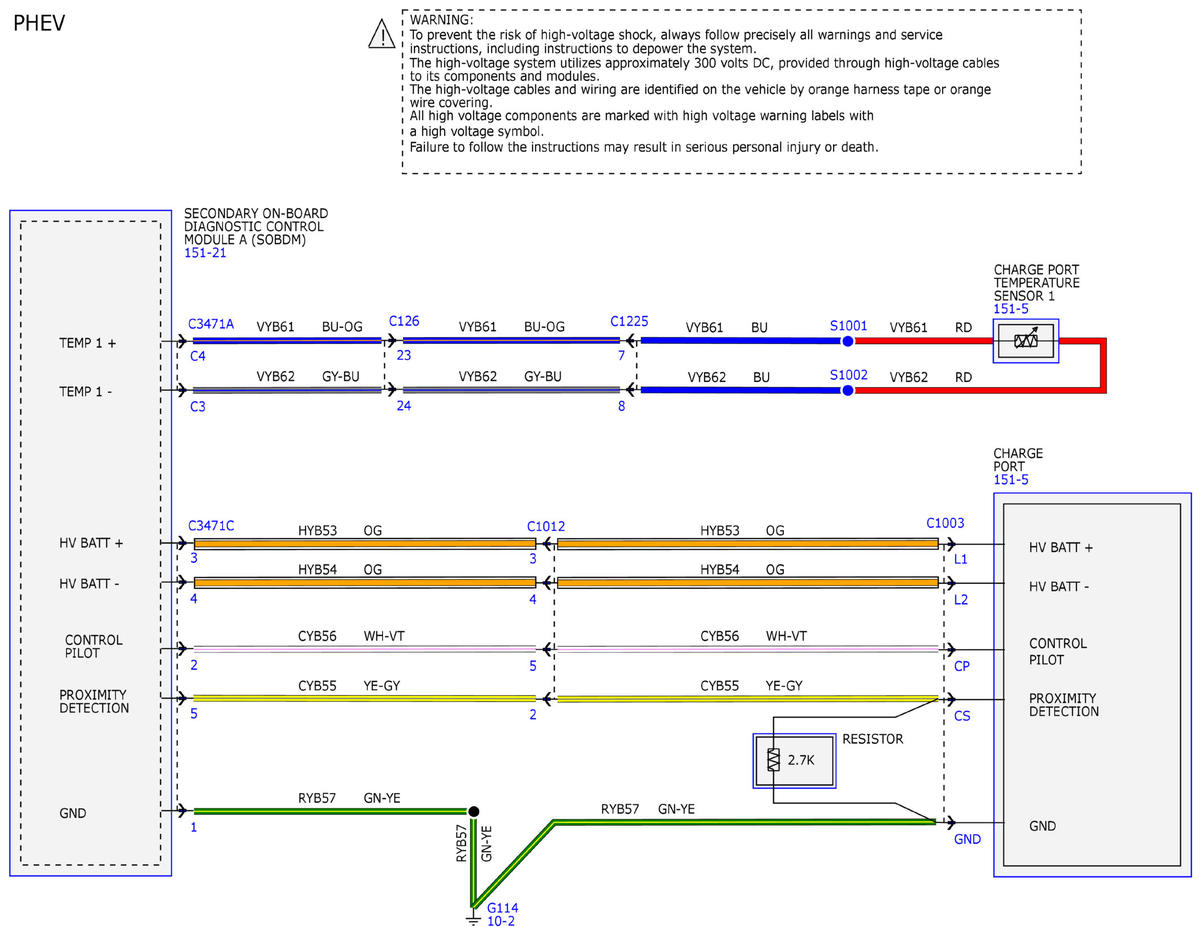Viewport: 1200px width, 927px height.
Task: Select the 2.7K resistor value text
Action: [x=802, y=760]
